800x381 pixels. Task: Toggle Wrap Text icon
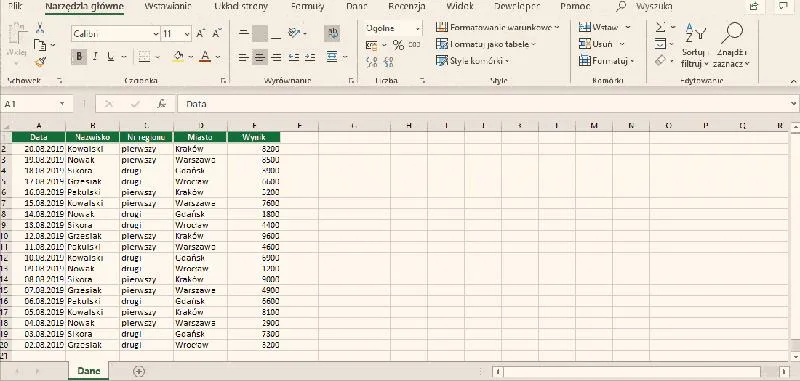(333, 34)
